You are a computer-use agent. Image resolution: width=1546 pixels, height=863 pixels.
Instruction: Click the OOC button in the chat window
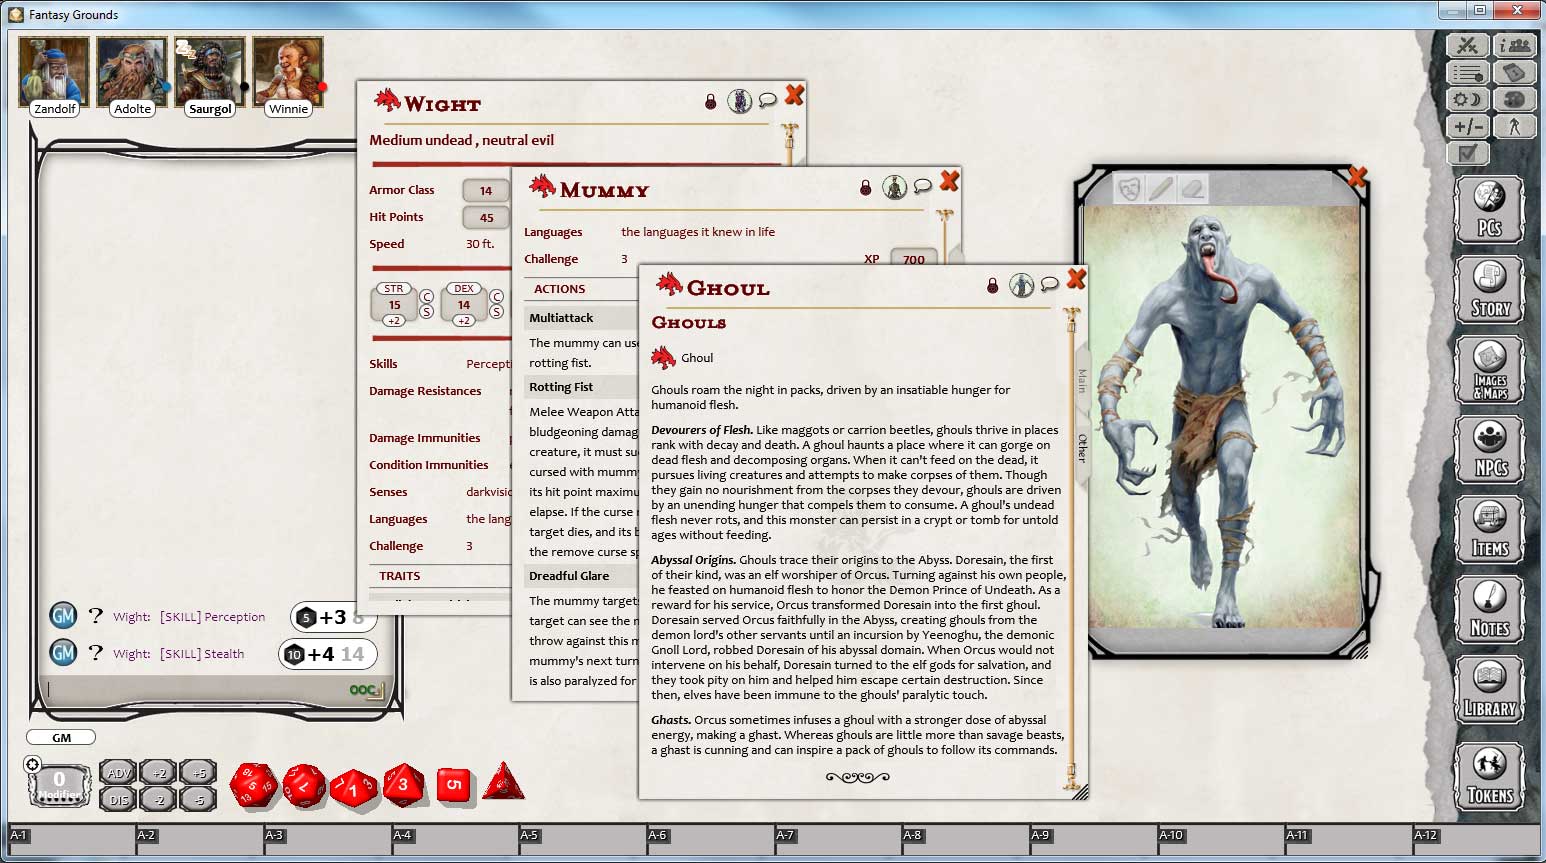[x=363, y=690]
